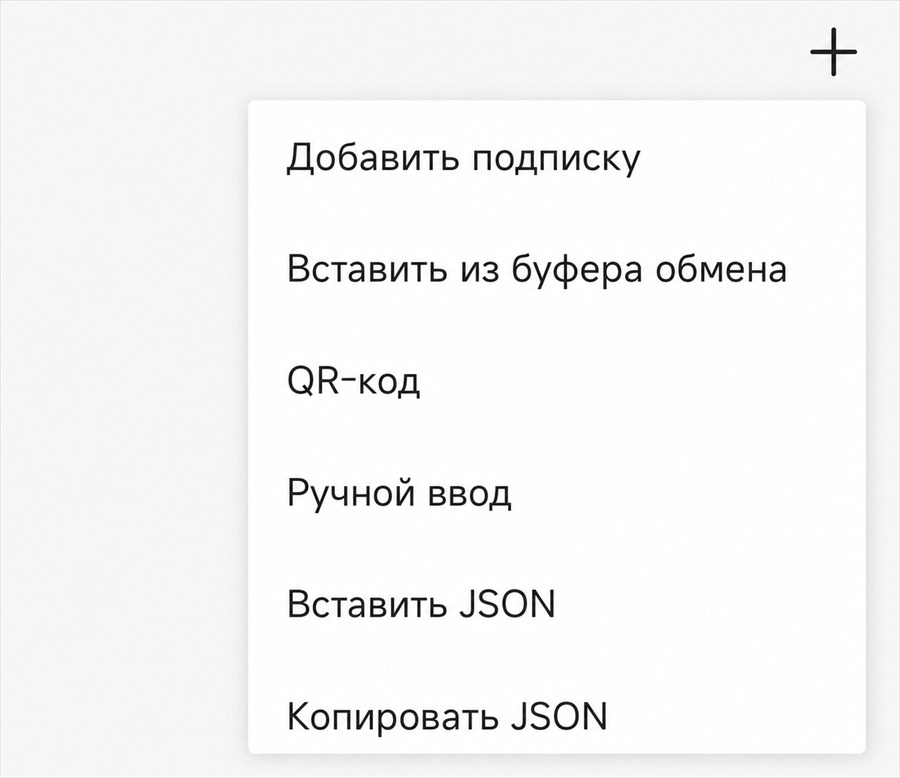Screen dimensions: 900x778
Task: Click "Копировать JSON" menu item
Action: [x=557, y=715]
